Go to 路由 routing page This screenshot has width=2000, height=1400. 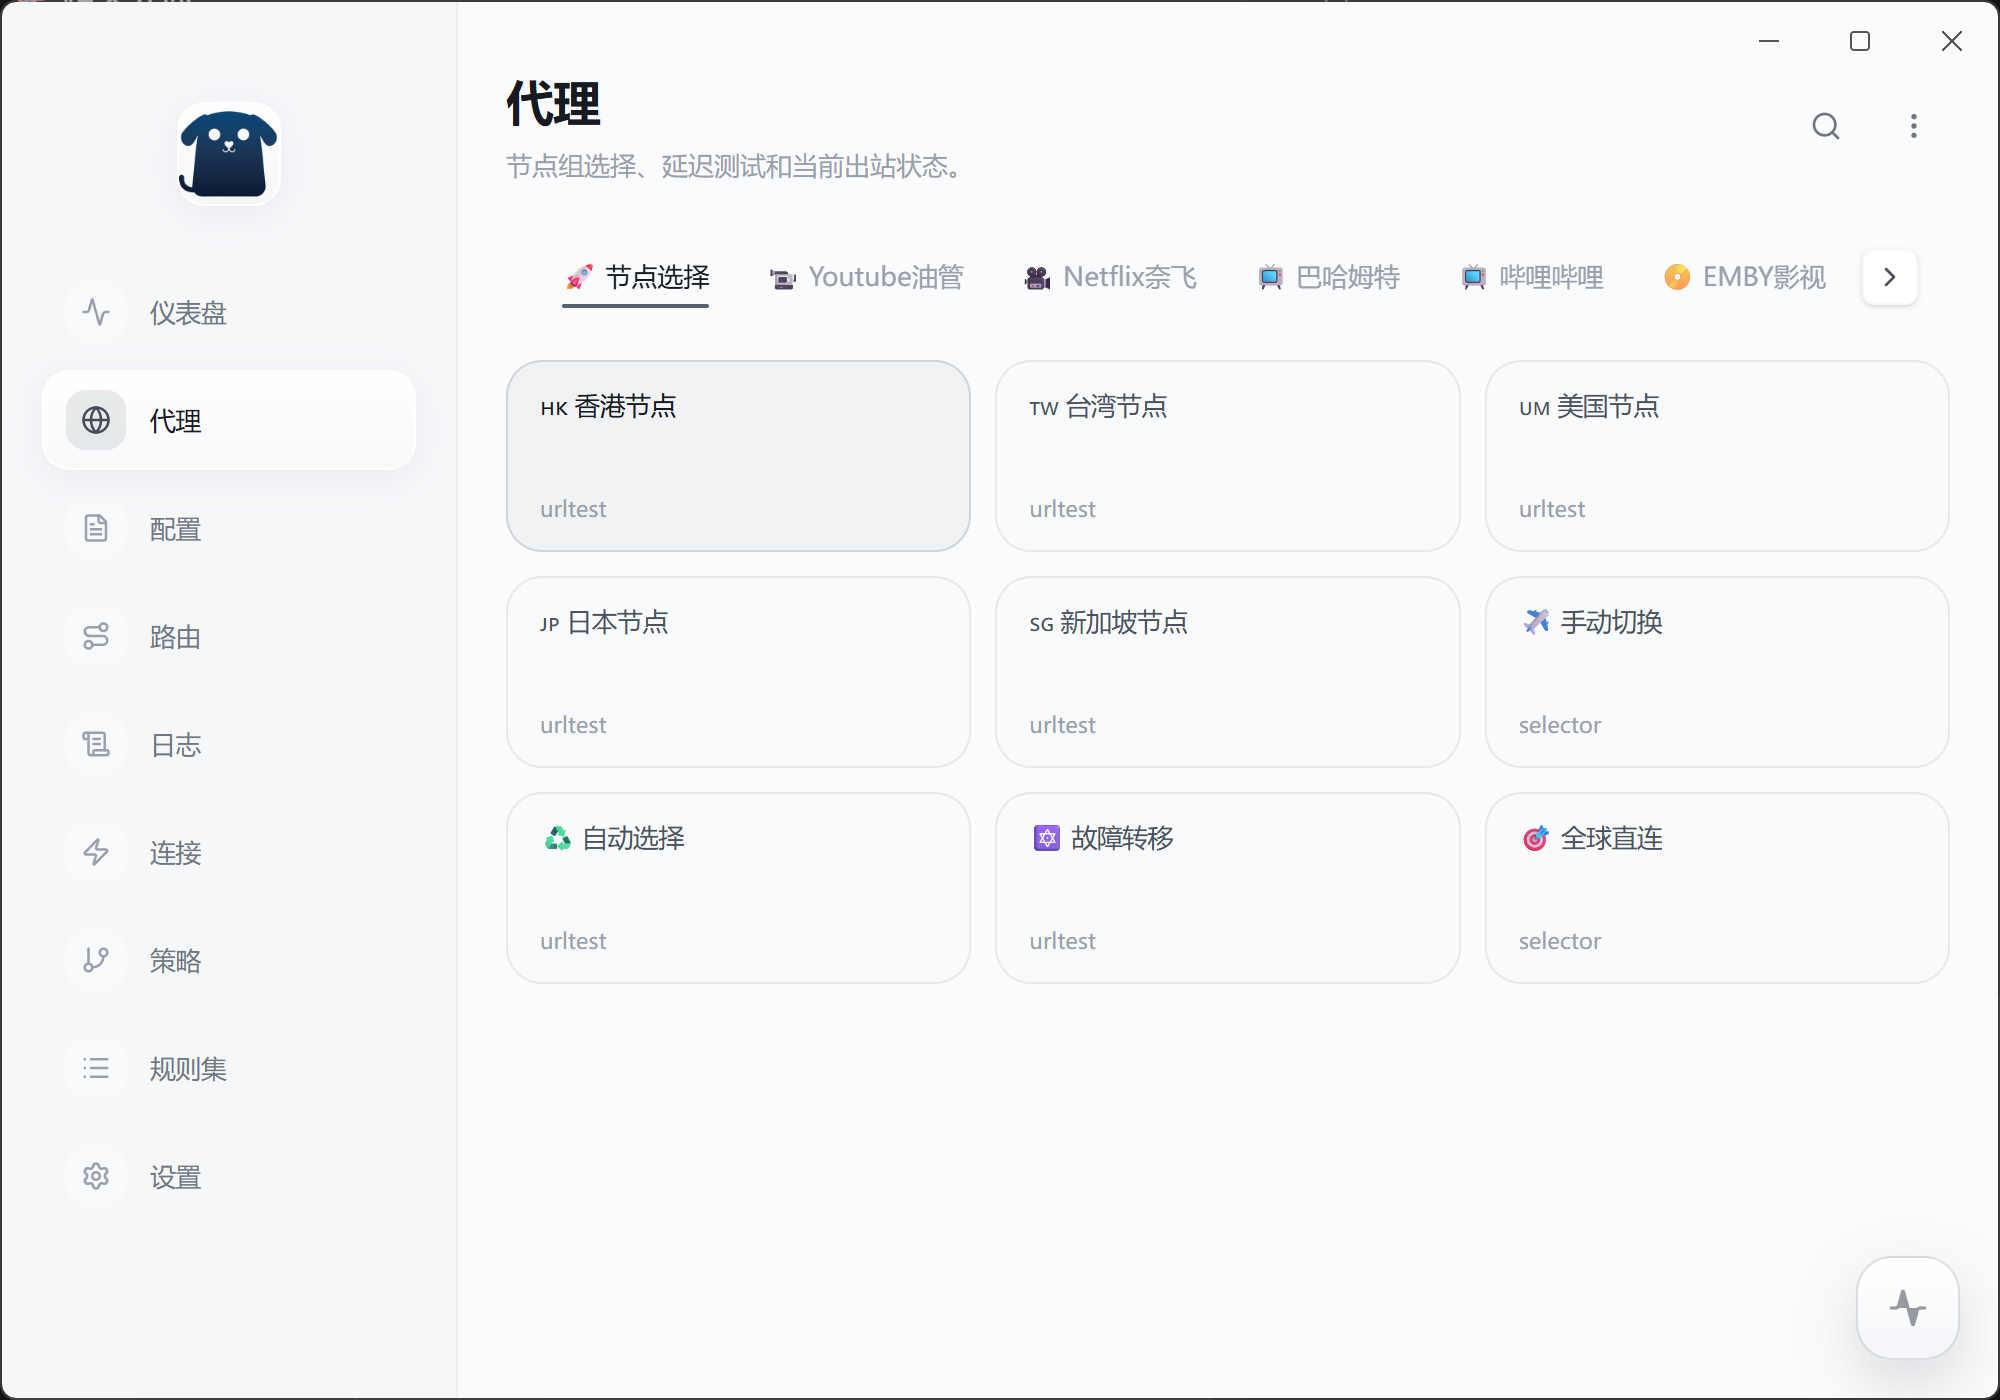(x=175, y=637)
